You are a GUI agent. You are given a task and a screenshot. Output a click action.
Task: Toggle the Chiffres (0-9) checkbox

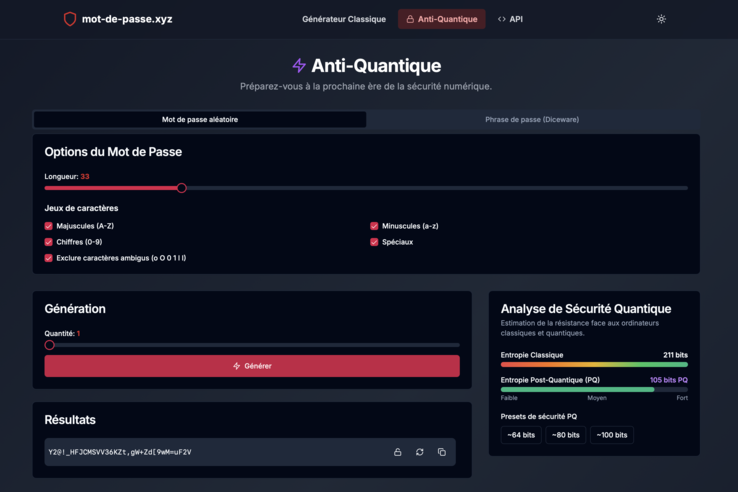click(x=49, y=242)
